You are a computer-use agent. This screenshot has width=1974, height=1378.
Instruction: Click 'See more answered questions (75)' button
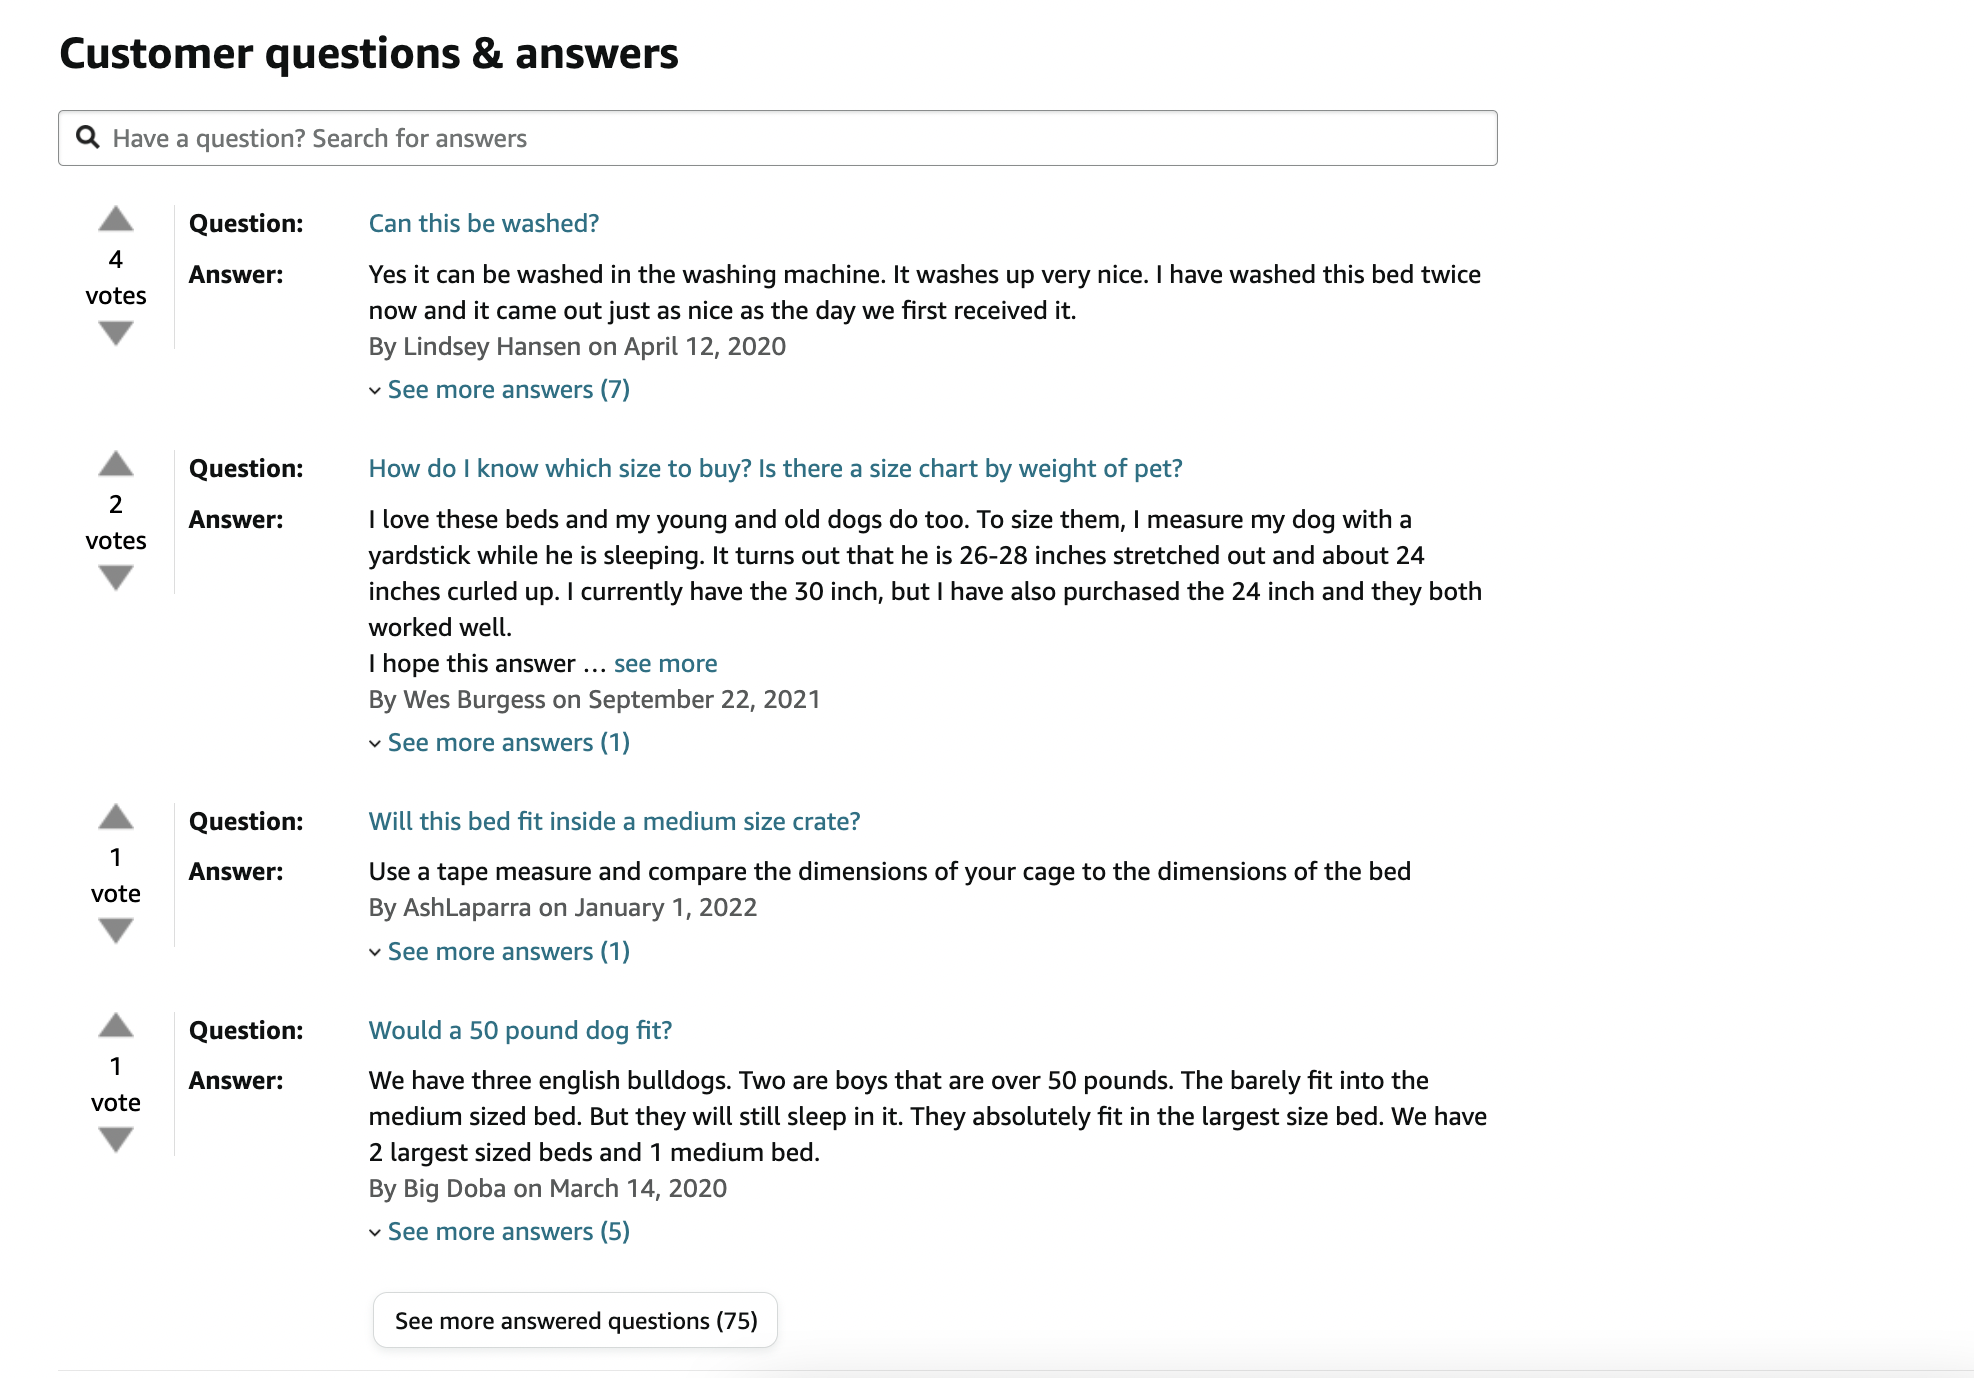(575, 1320)
